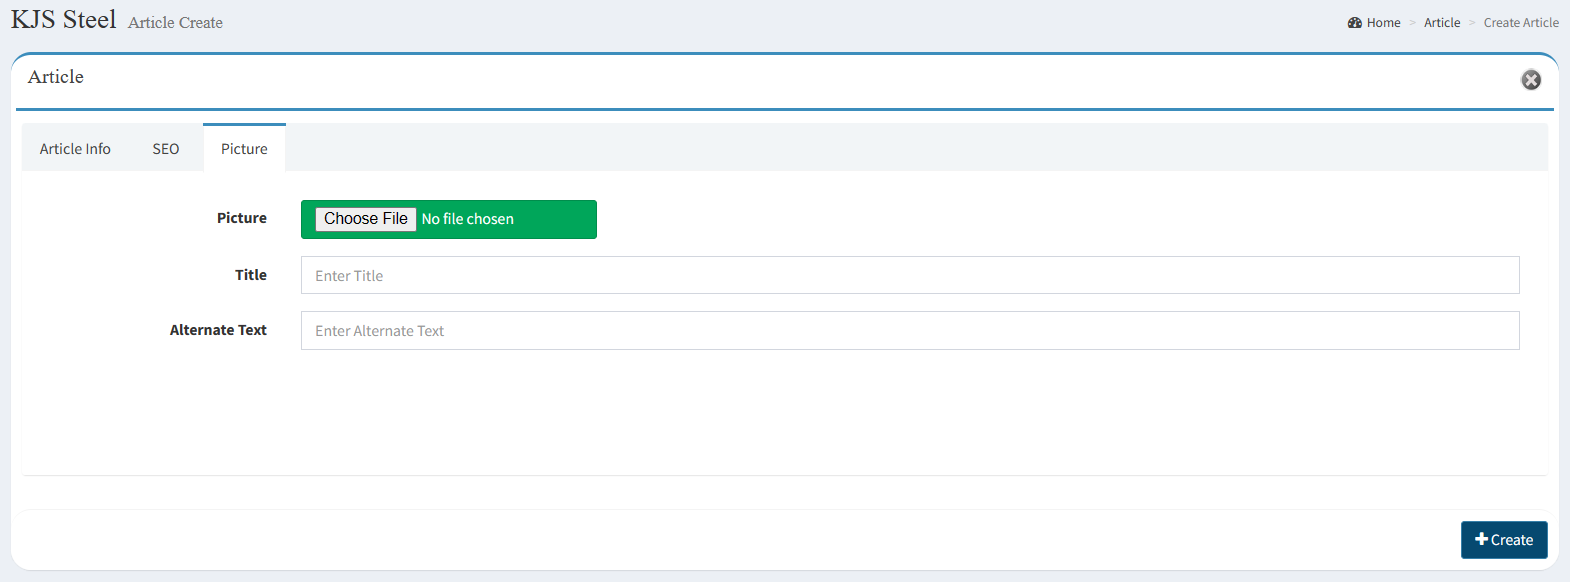Image resolution: width=1570 pixels, height=582 pixels.
Task: Click the Article panel heading
Action: pyautogui.click(x=56, y=77)
